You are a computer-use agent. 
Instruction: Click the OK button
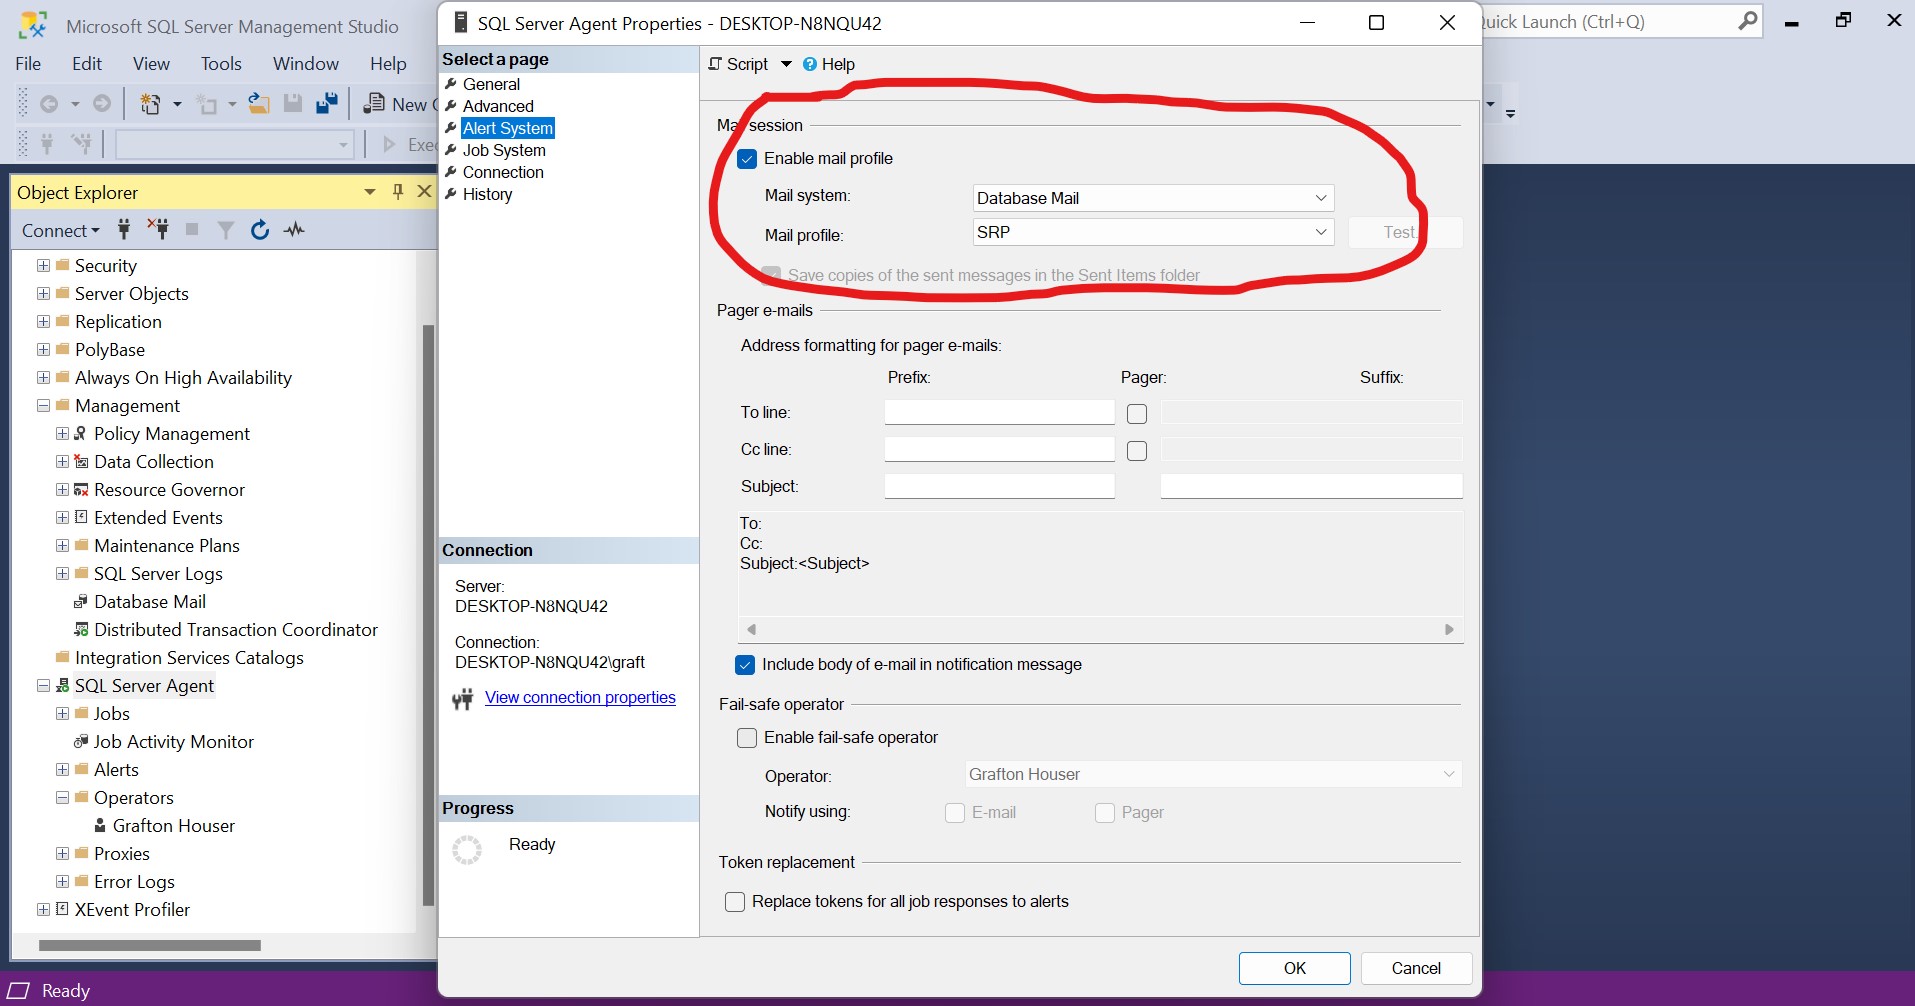pos(1294,968)
